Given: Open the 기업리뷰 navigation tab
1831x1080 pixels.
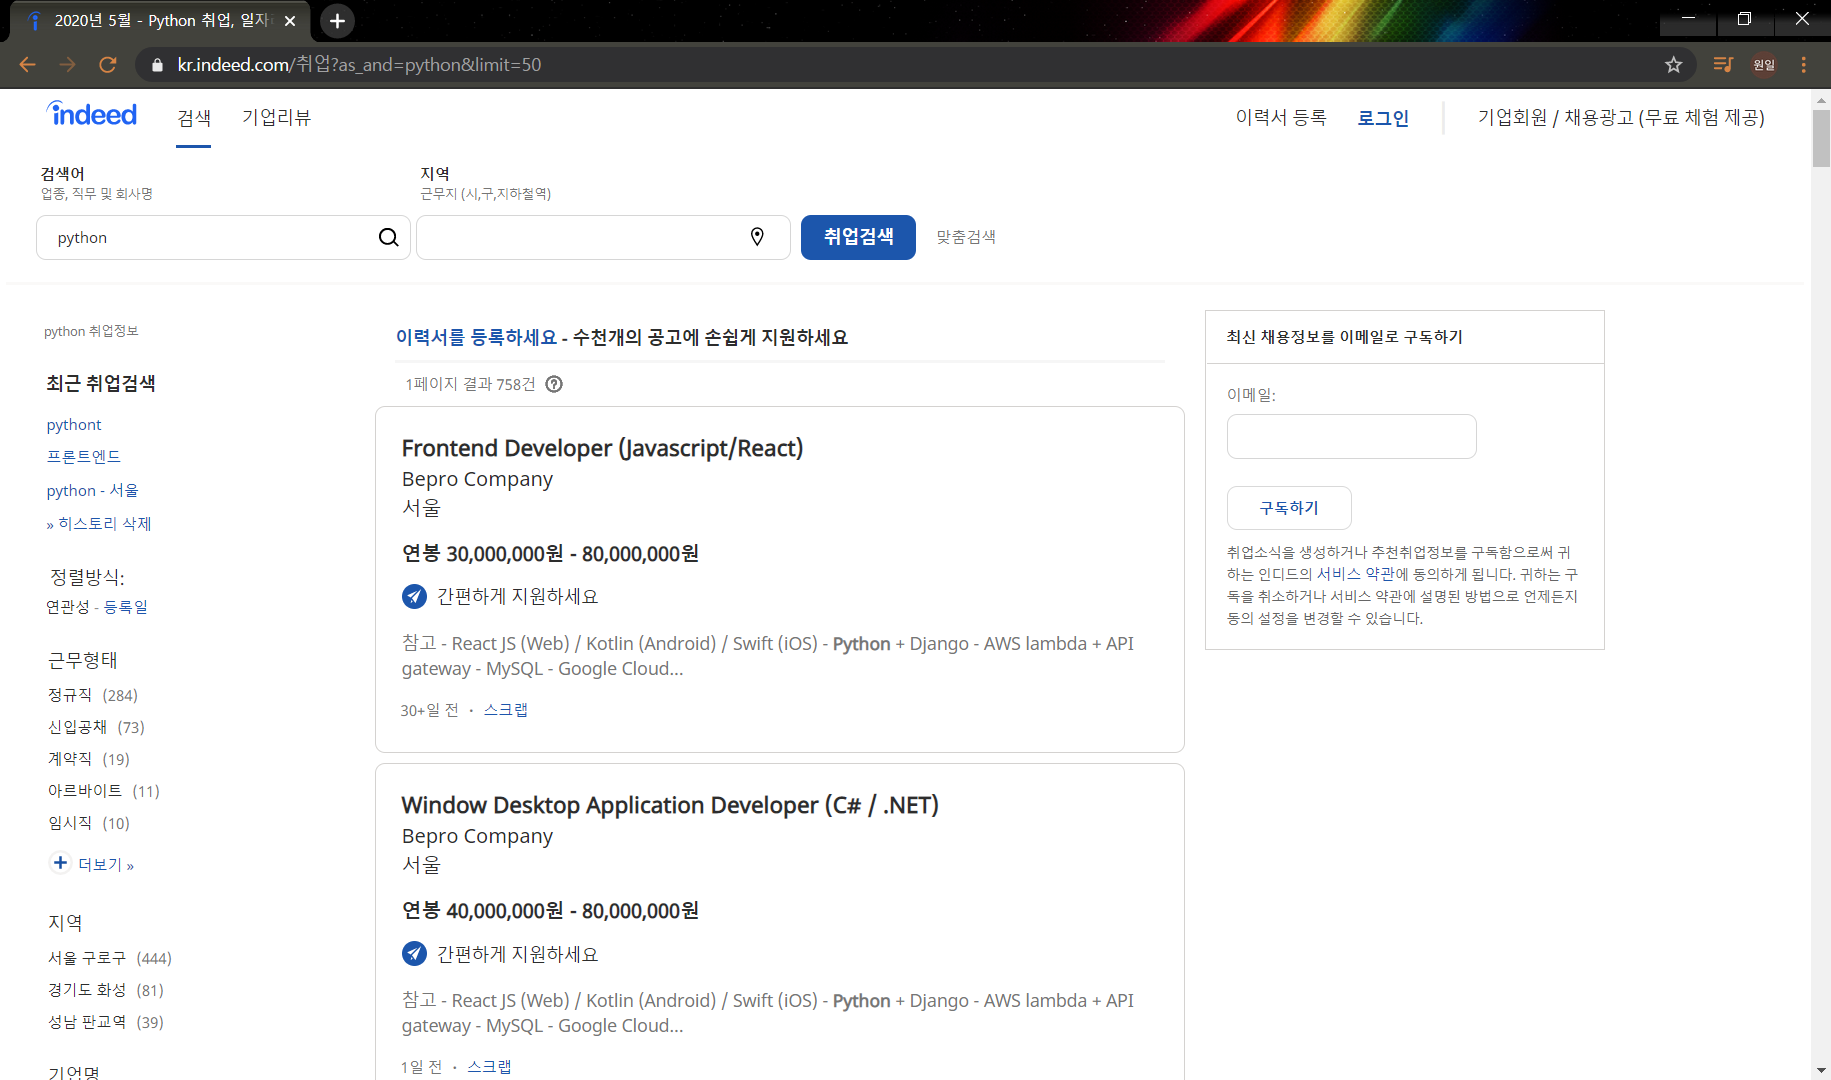Looking at the screenshot, I should tap(277, 118).
